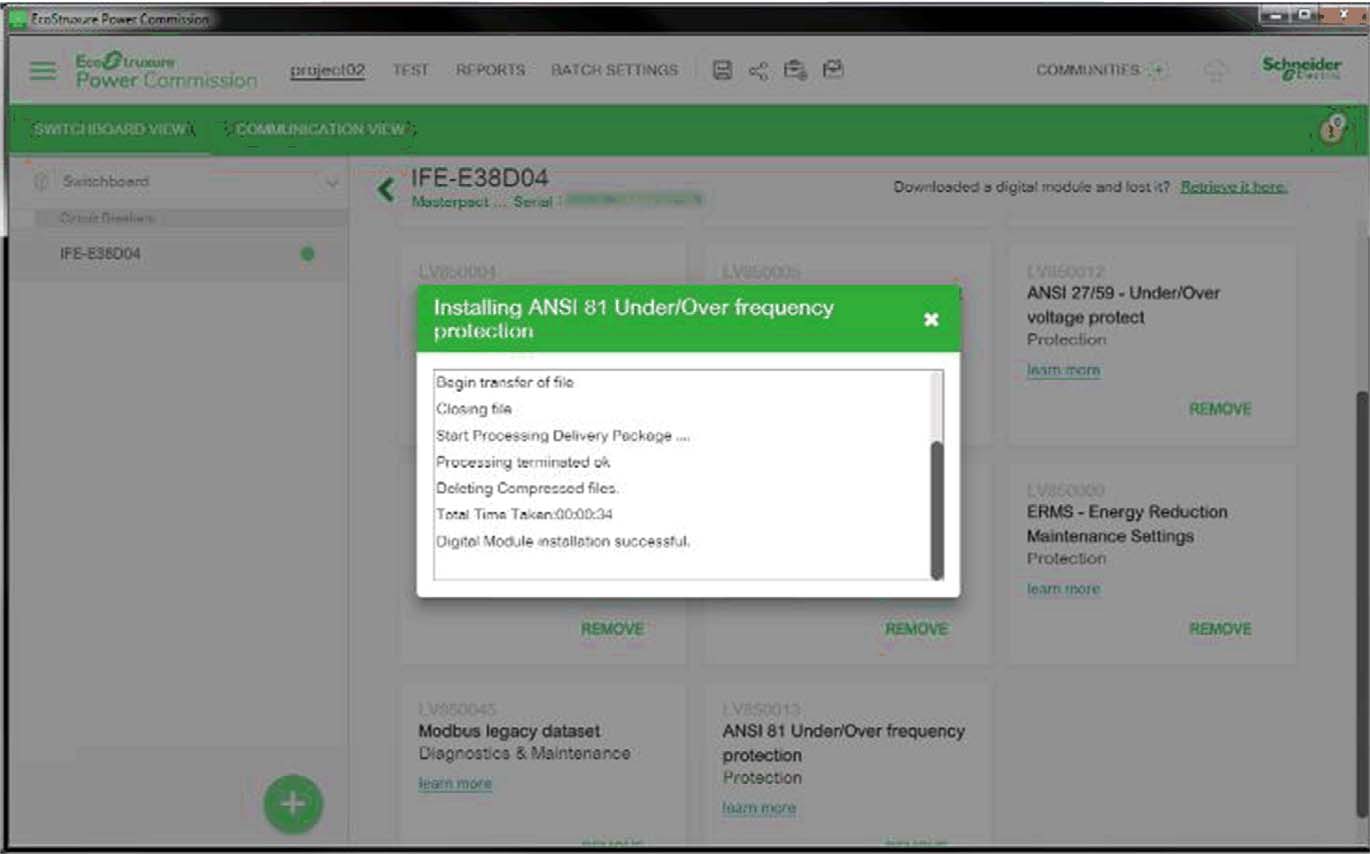The image size is (1370, 854).
Task: Click learn more under ANSI 81 card
Action: [759, 808]
